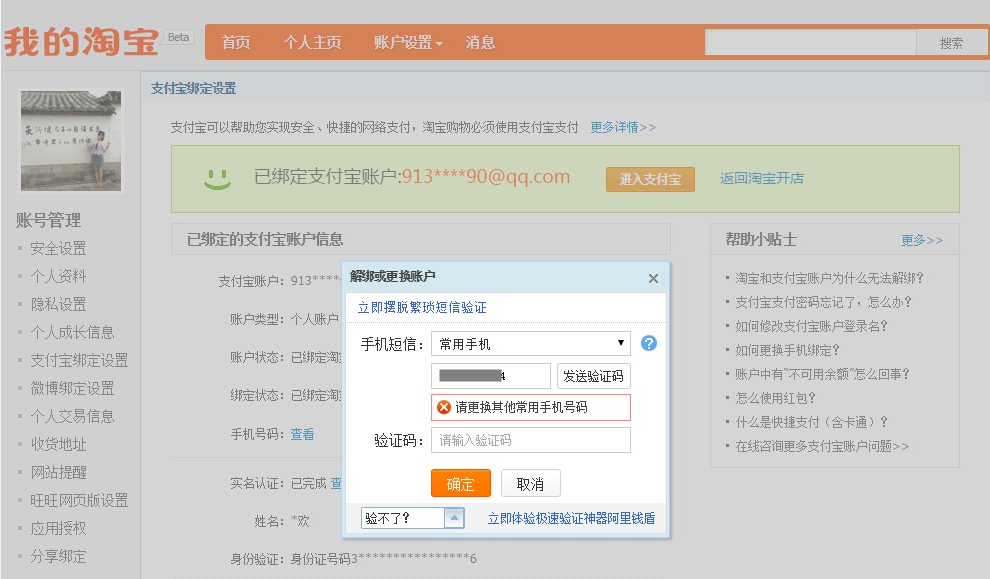990x579 pixels.
Task: Click the green smiley face icon
Action: pos(217,178)
